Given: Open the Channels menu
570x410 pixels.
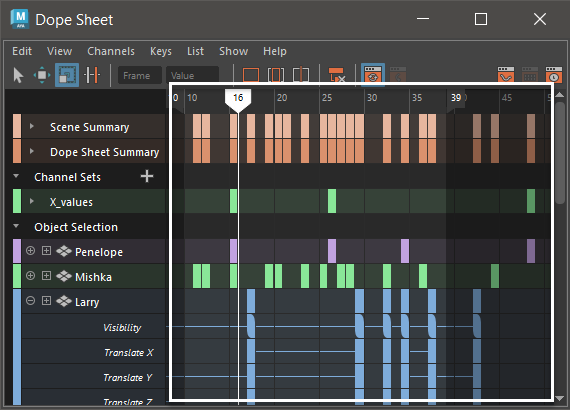Looking at the screenshot, I should (x=111, y=51).
